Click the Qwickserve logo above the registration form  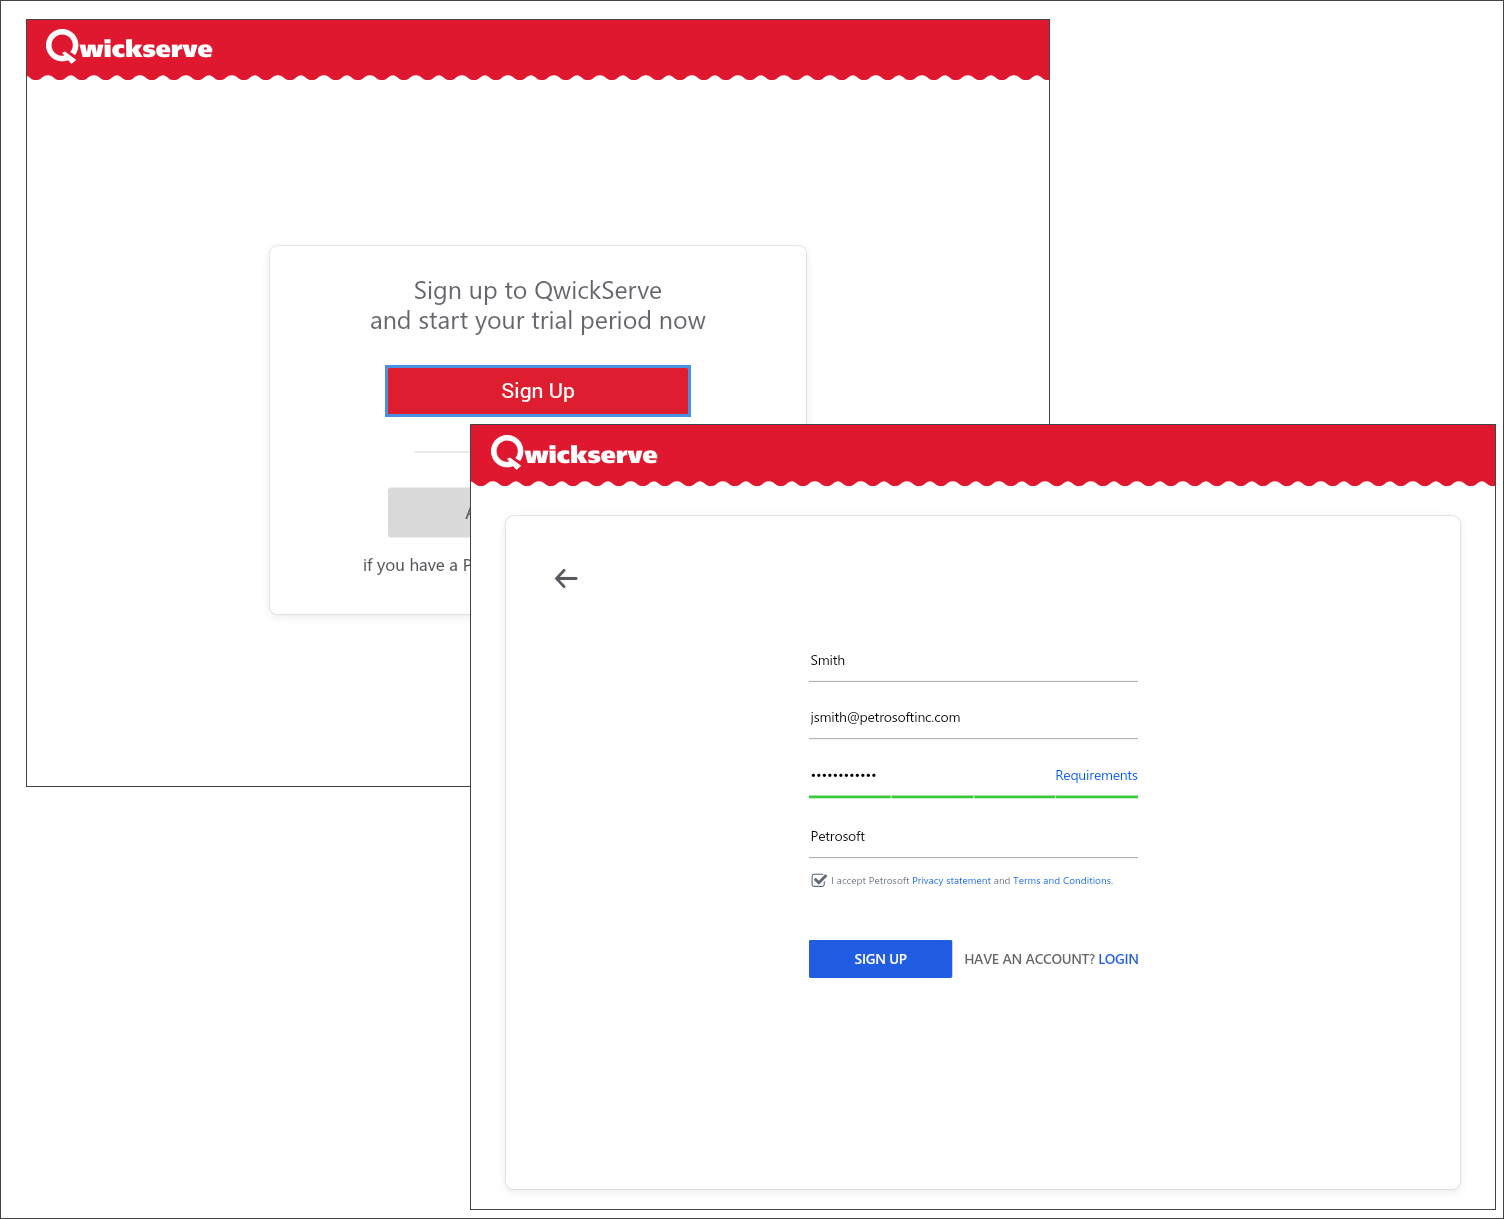tap(574, 454)
